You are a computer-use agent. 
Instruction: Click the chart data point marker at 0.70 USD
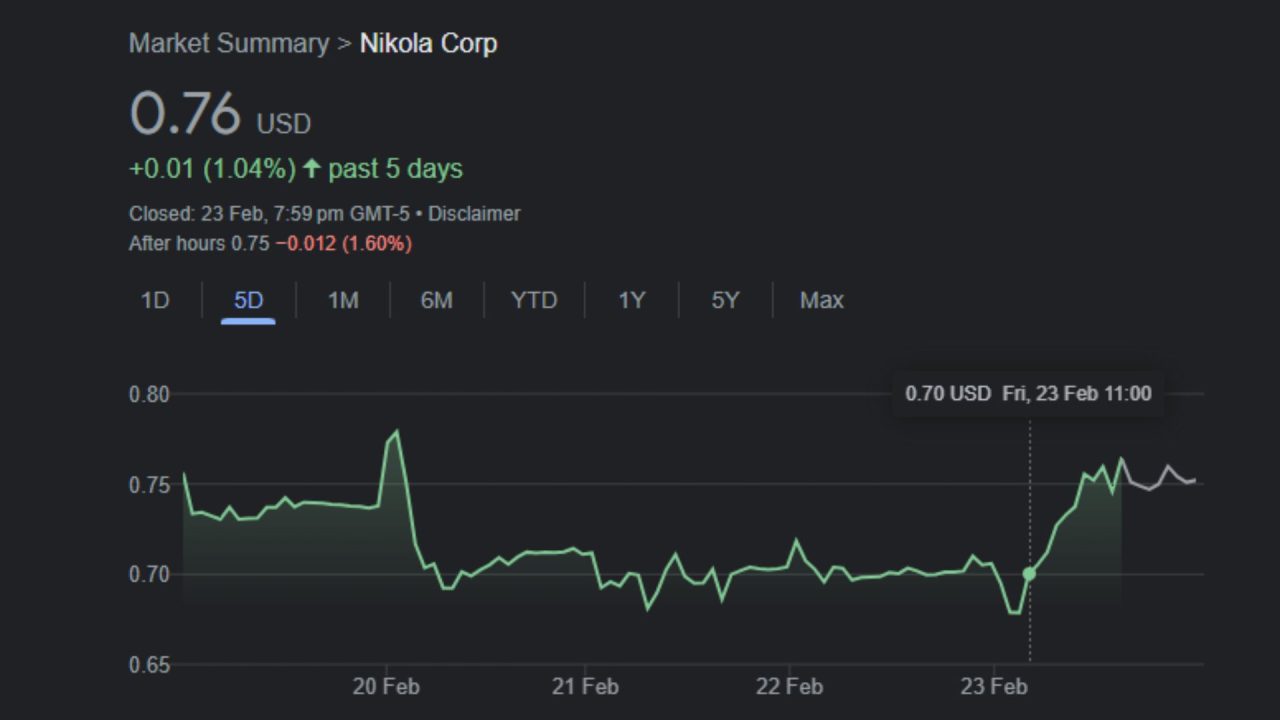click(x=1029, y=574)
